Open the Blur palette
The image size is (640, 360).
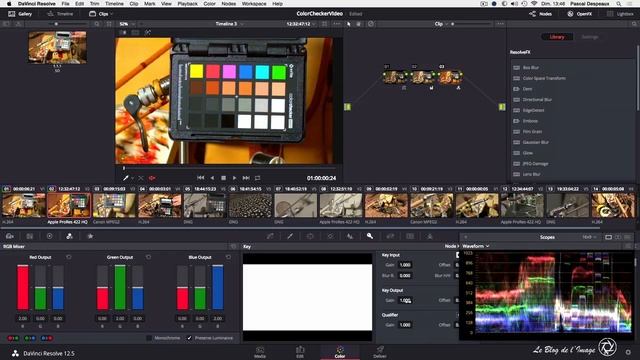[x=350, y=236]
